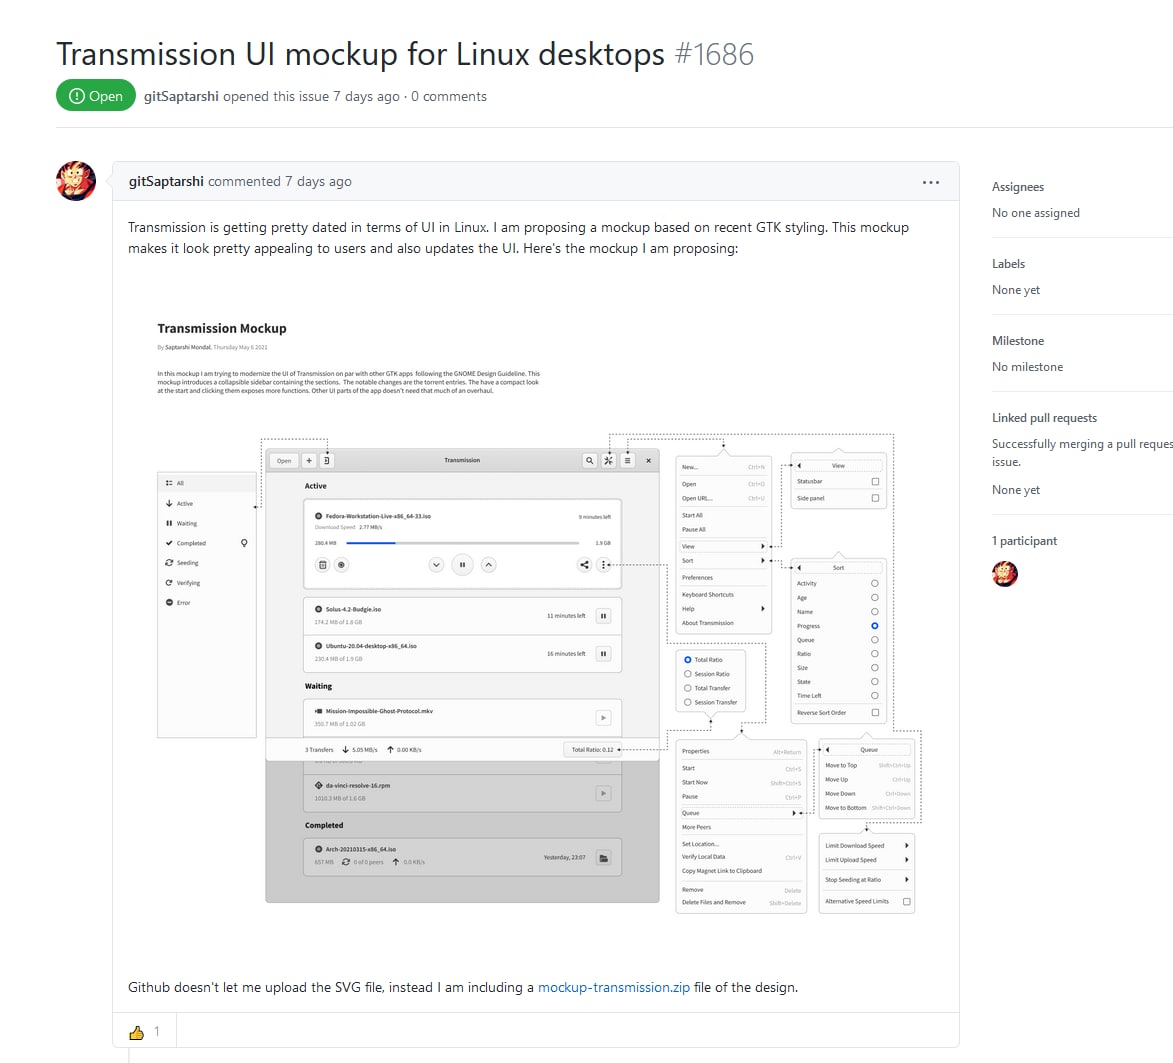The width and height of the screenshot is (1173, 1063).
Task: Pause the Ubuntu-20.04-desktop torrent
Action: tap(603, 653)
